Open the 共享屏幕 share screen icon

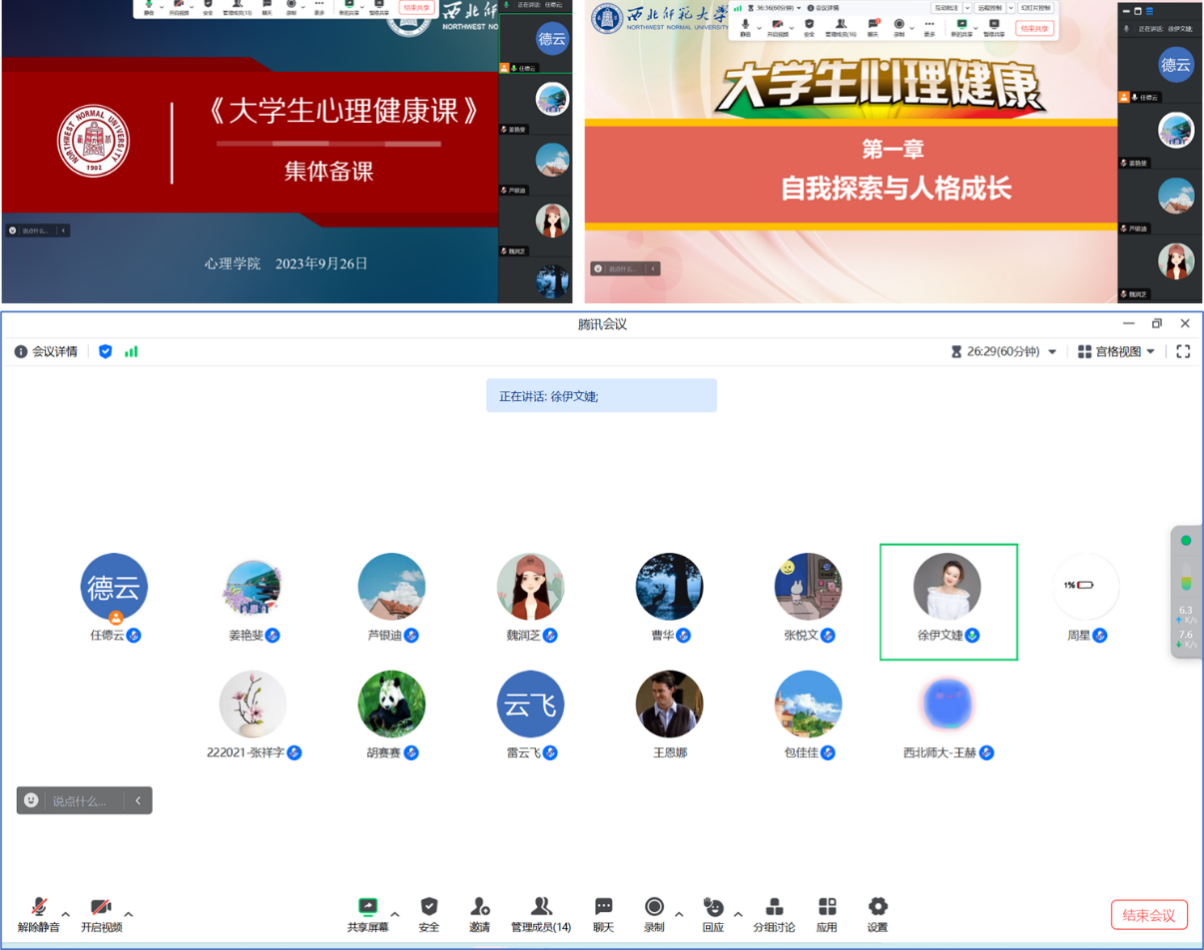pos(367,908)
